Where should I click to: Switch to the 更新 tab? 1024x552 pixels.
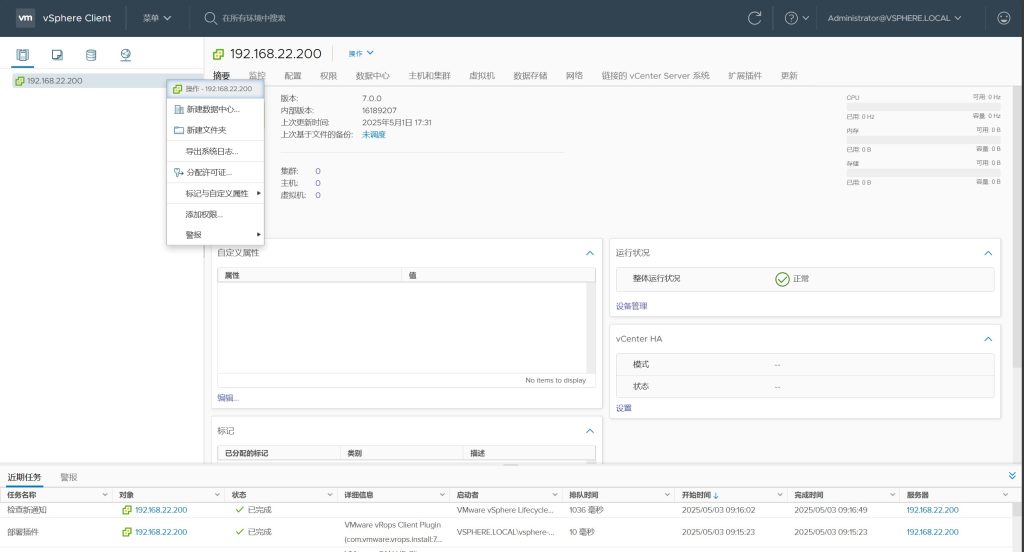pyautogui.click(x=789, y=76)
